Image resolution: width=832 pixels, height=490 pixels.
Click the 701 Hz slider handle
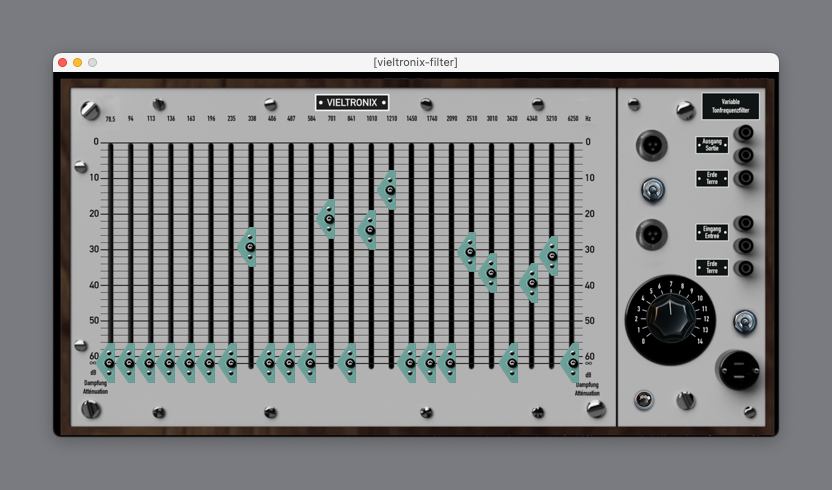[x=329, y=219]
